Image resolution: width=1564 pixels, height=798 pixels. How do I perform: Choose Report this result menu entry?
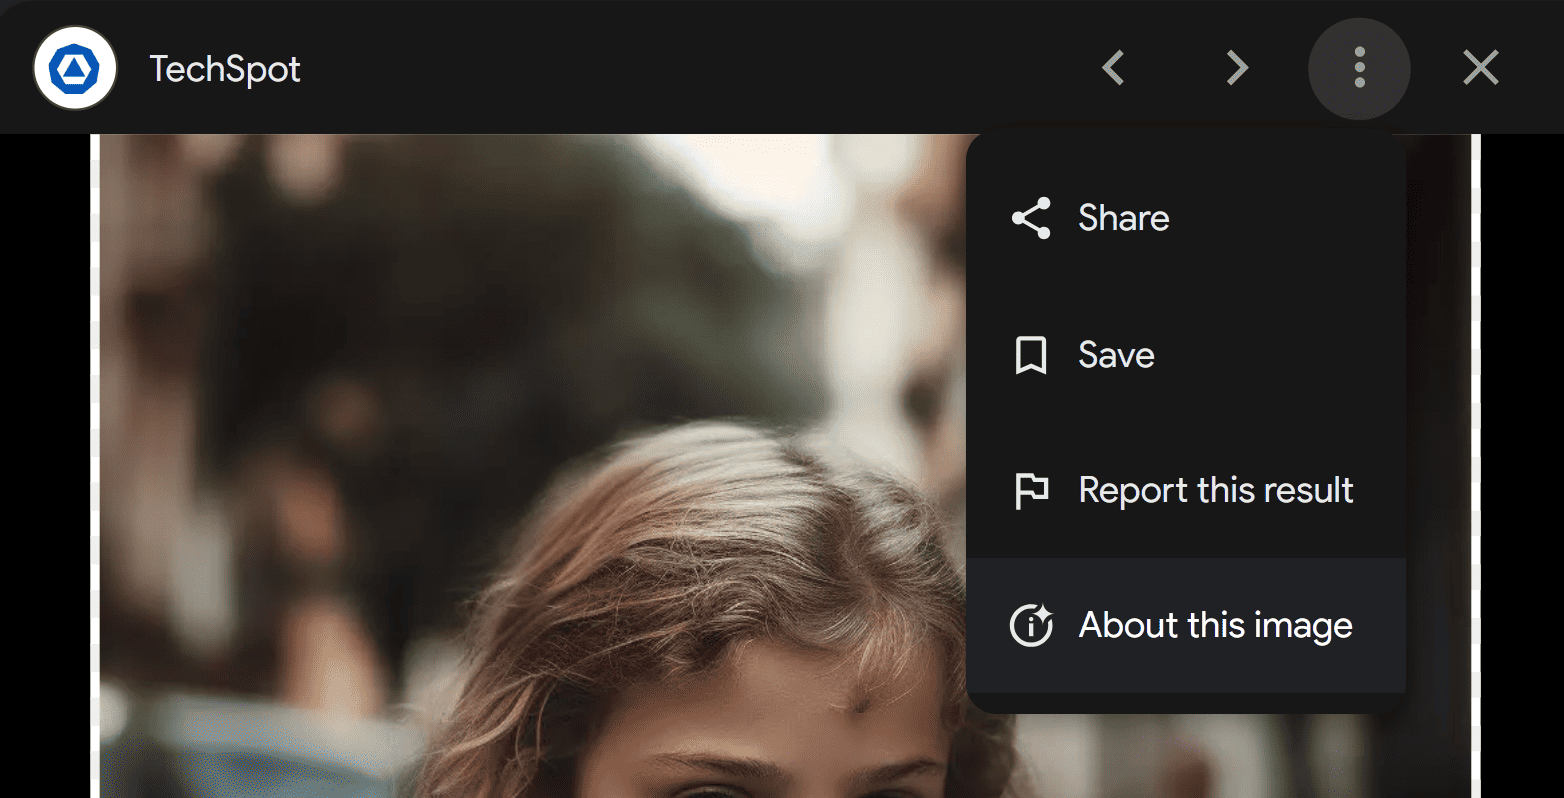click(x=1186, y=491)
